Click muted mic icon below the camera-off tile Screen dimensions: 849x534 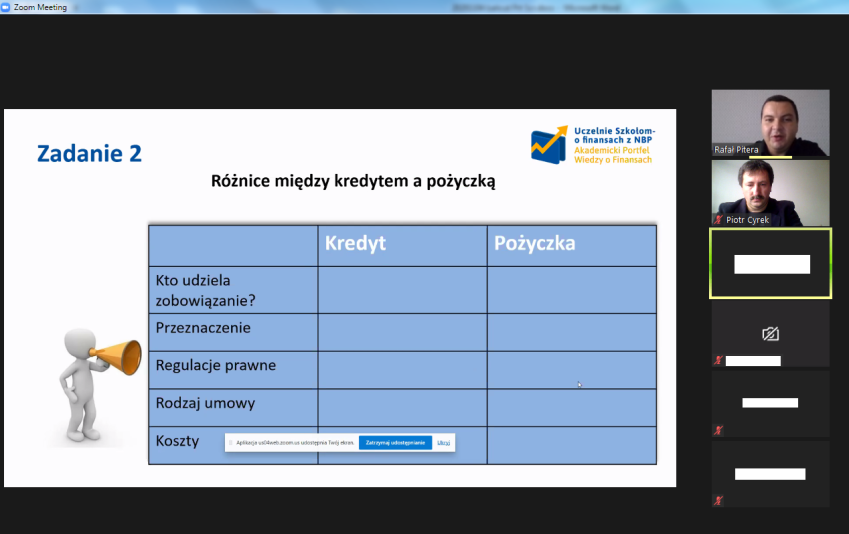click(718, 360)
